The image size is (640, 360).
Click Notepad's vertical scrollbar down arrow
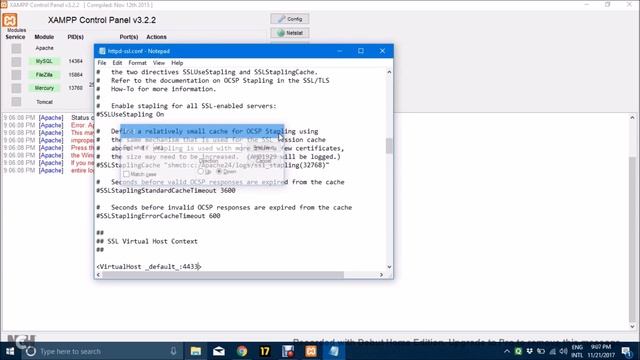(389, 267)
